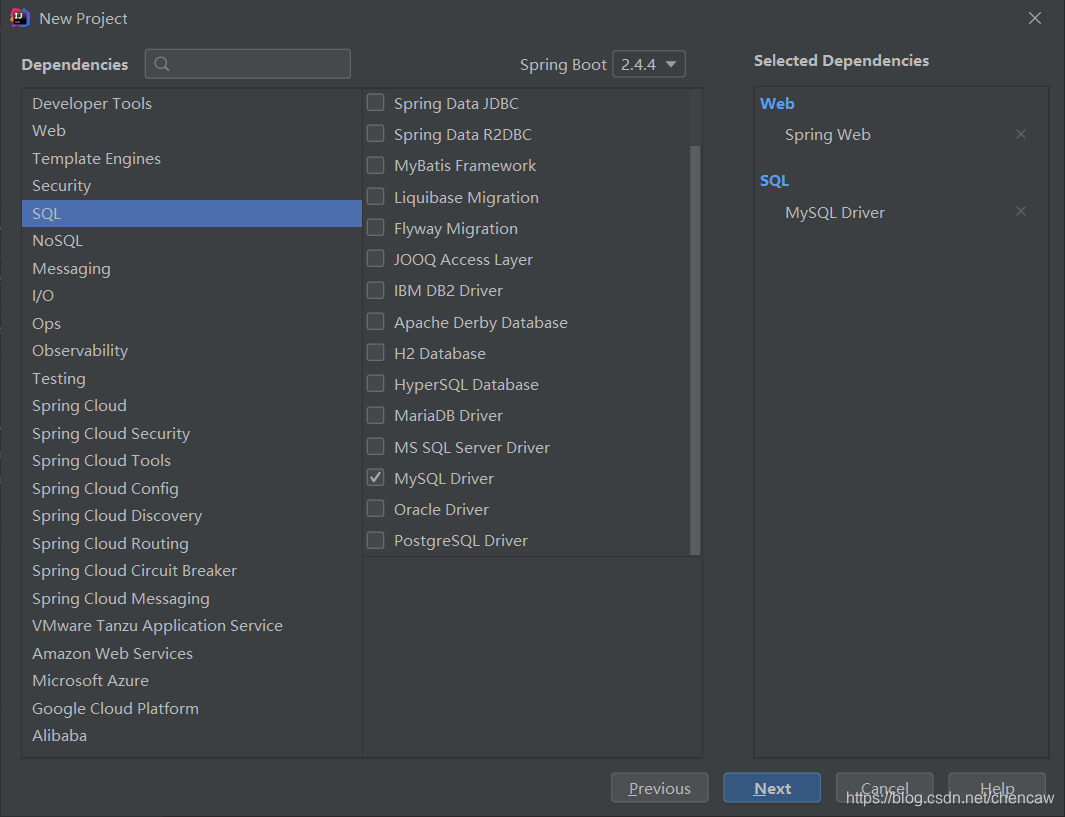Select the I/O category
1065x817 pixels.
pos(192,295)
